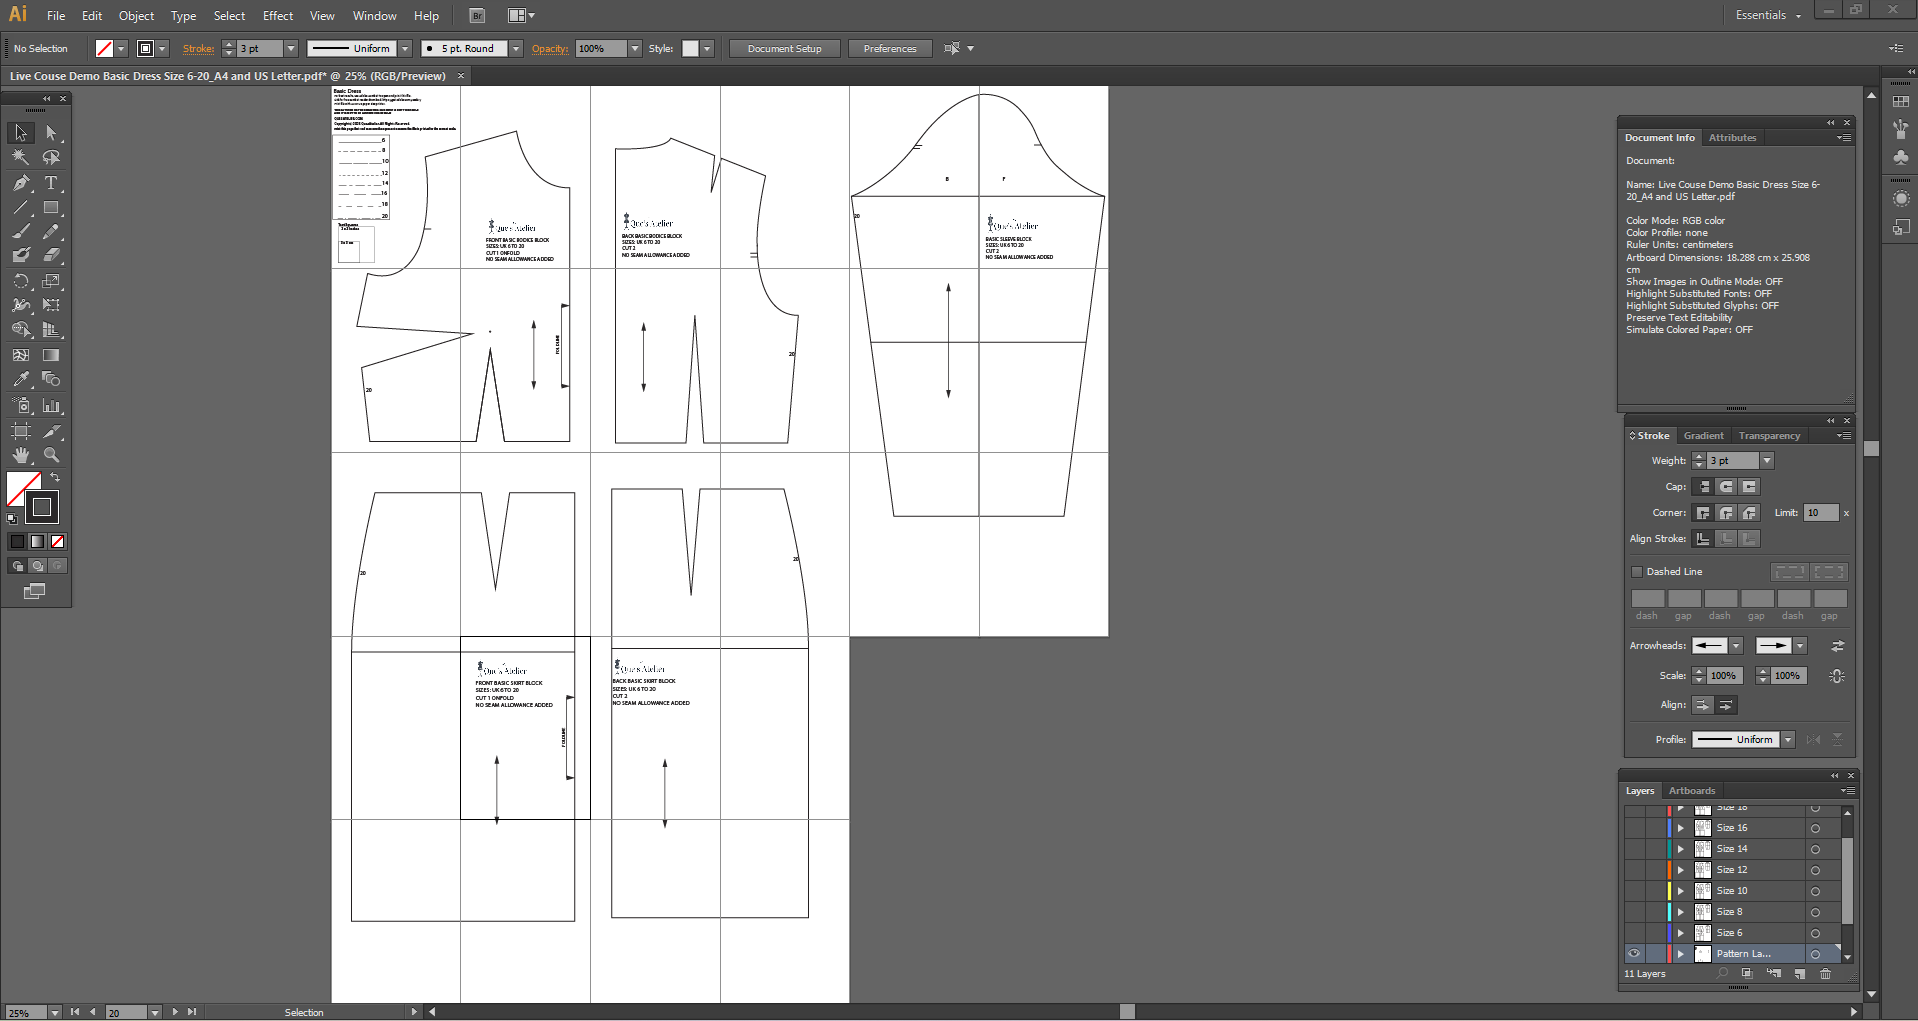Select Round Cap option in Stroke panel
The width and height of the screenshot is (1918, 1021).
click(1726, 487)
